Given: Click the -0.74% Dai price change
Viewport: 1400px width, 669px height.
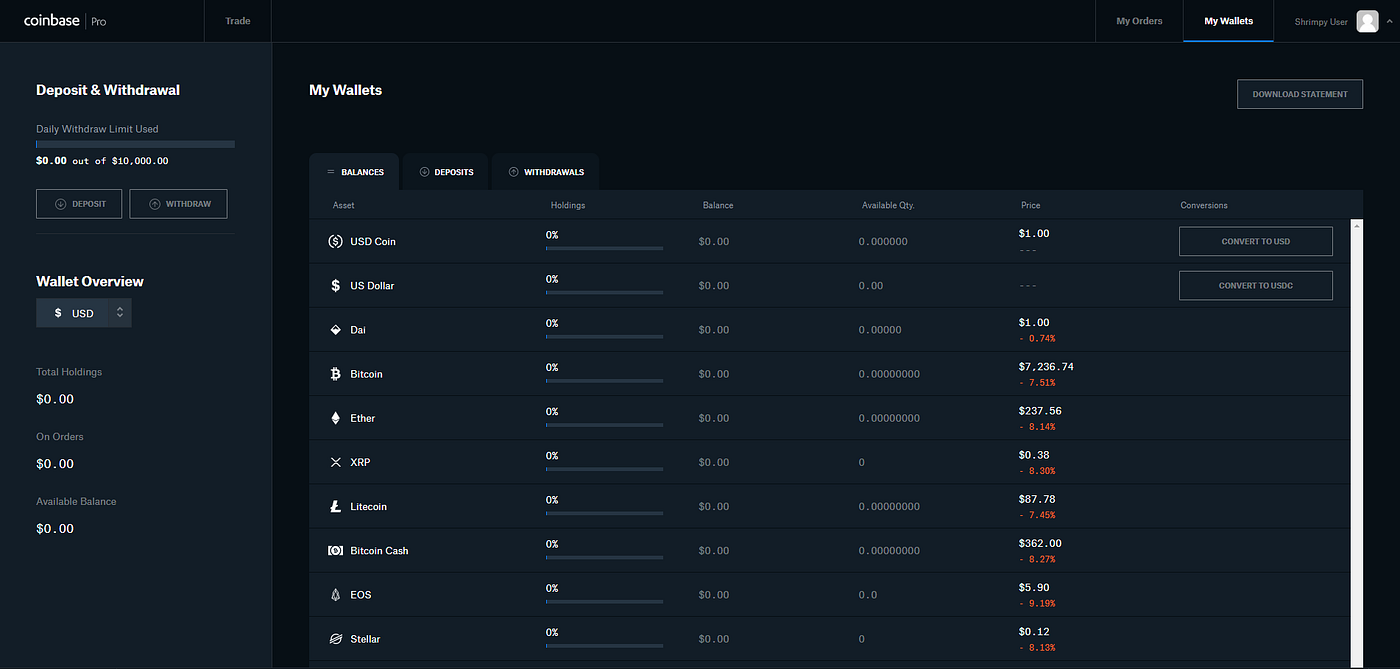Looking at the screenshot, I should (1037, 339).
